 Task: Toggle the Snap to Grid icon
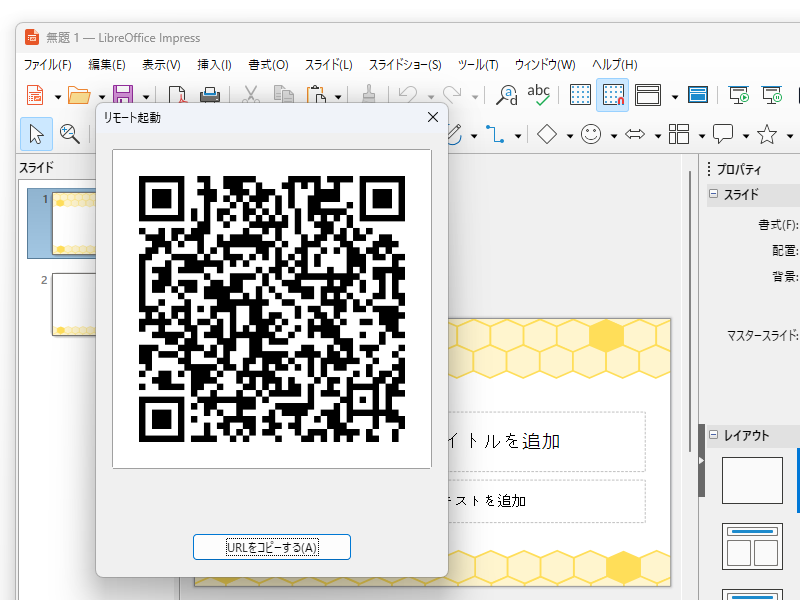[x=613, y=95]
